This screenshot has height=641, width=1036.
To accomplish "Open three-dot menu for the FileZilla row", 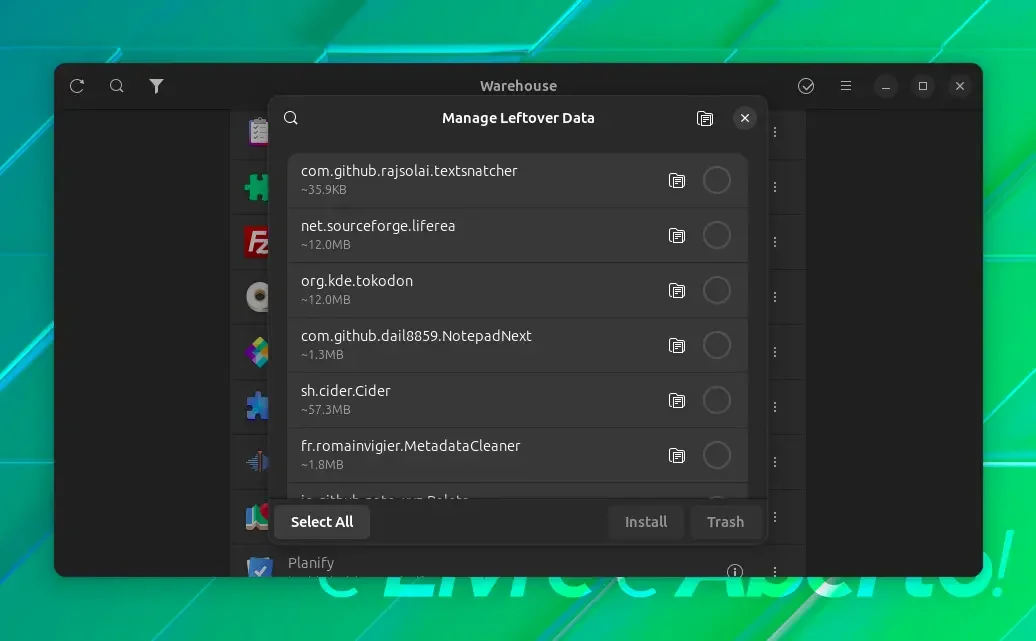I will pyautogui.click(x=775, y=242).
